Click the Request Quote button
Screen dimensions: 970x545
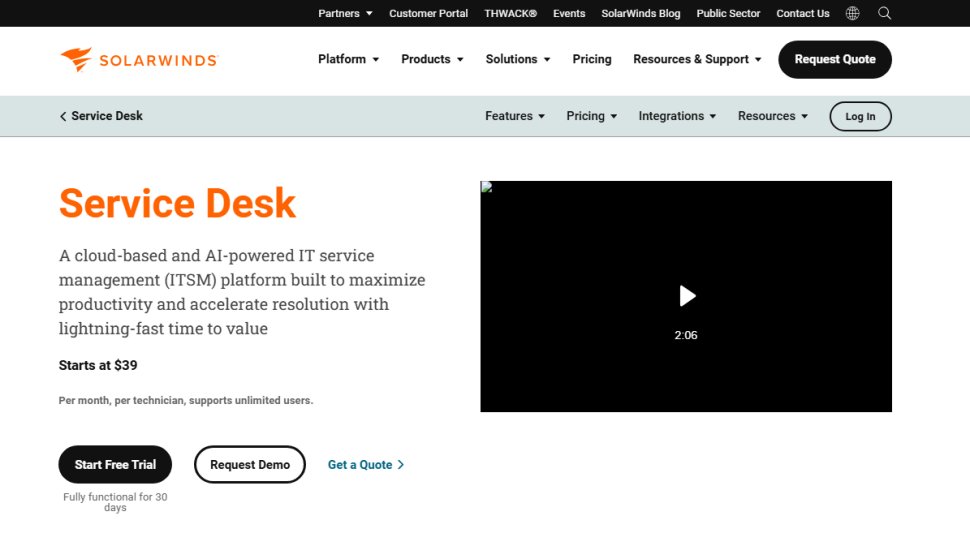click(835, 59)
